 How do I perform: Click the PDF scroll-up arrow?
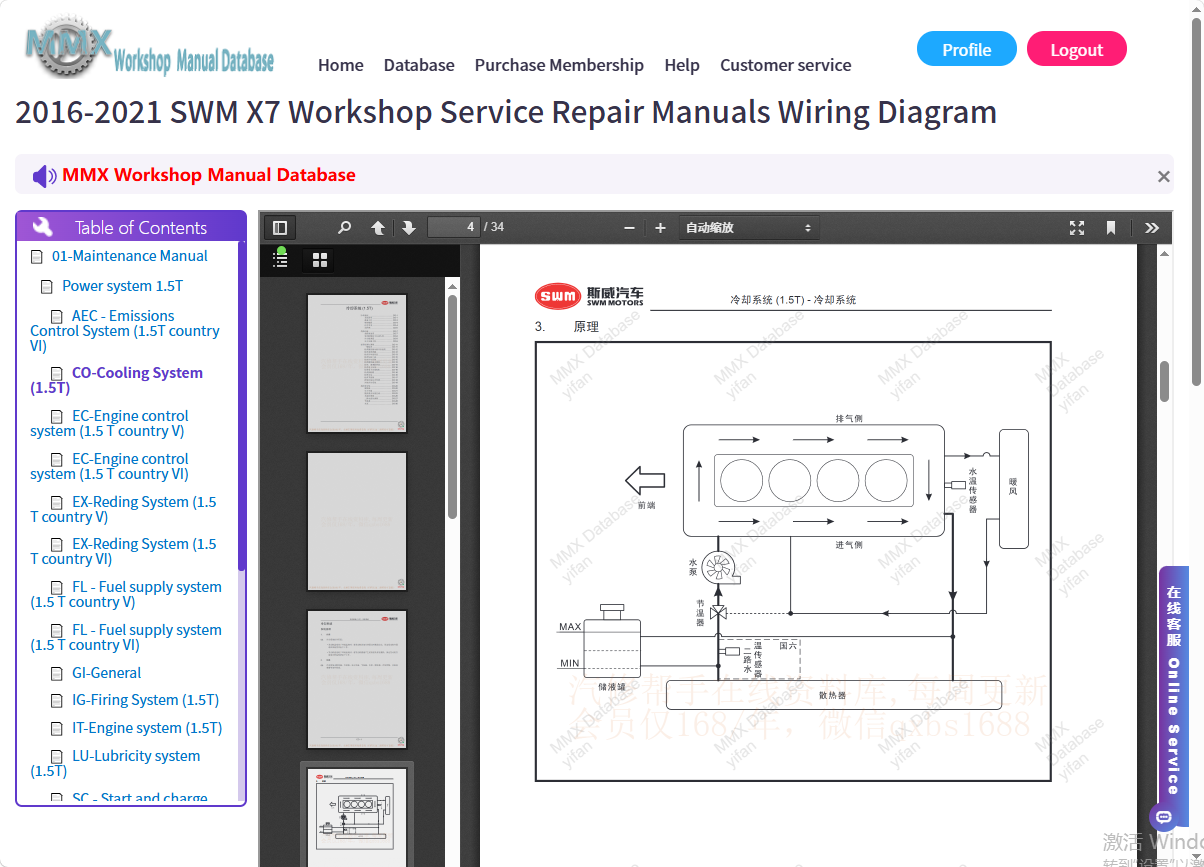tap(1164, 255)
